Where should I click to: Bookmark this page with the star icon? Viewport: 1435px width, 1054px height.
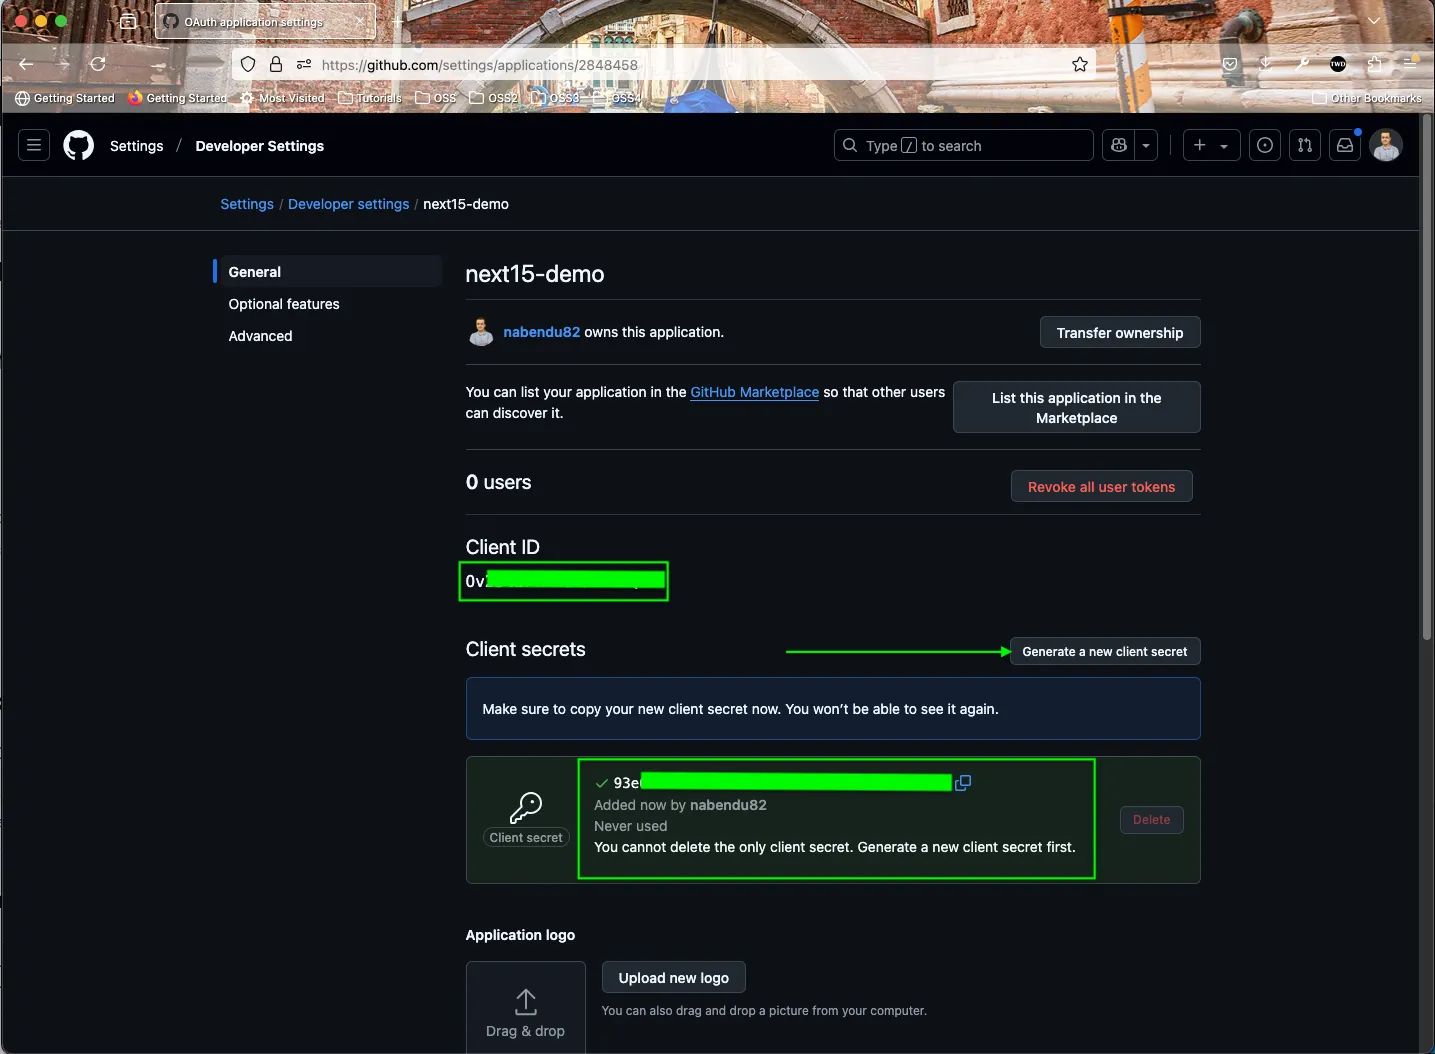1080,64
